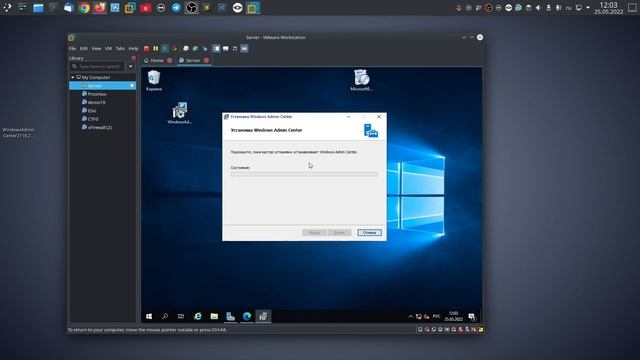Open the host application launcher icon

[x=7, y=7]
